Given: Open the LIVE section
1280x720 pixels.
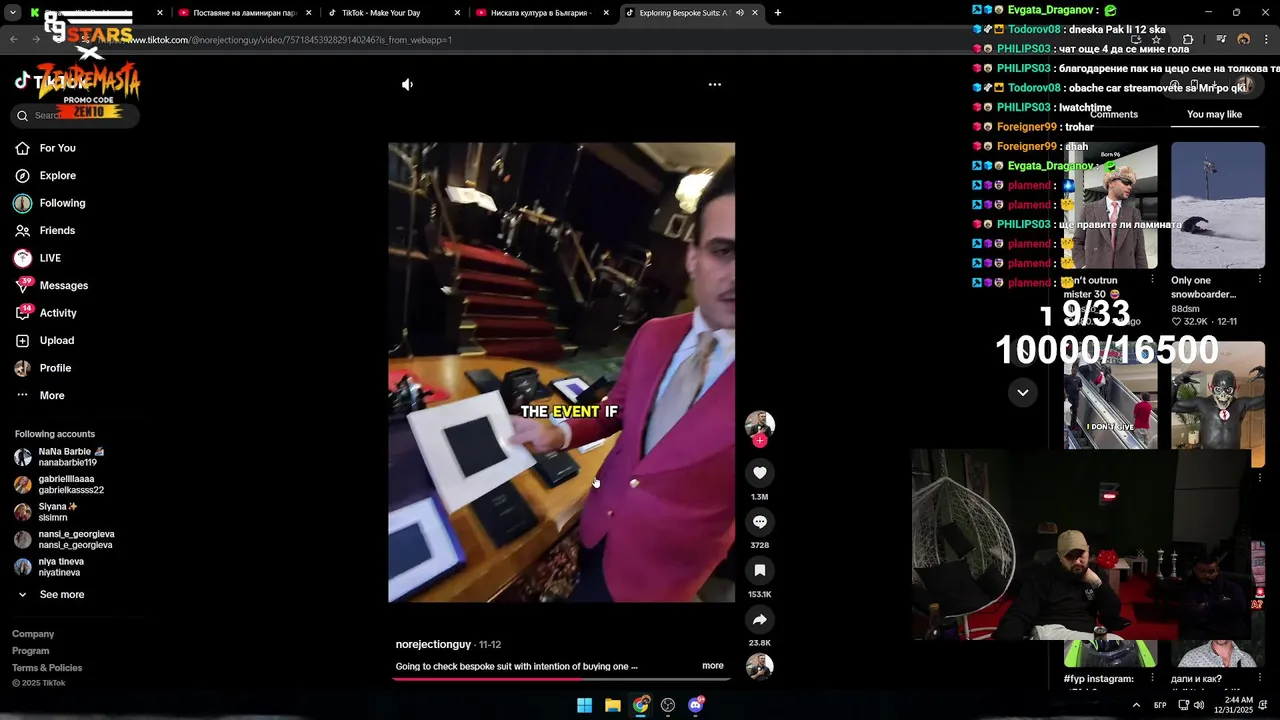Looking at the screenshot, I should [38, 258].
